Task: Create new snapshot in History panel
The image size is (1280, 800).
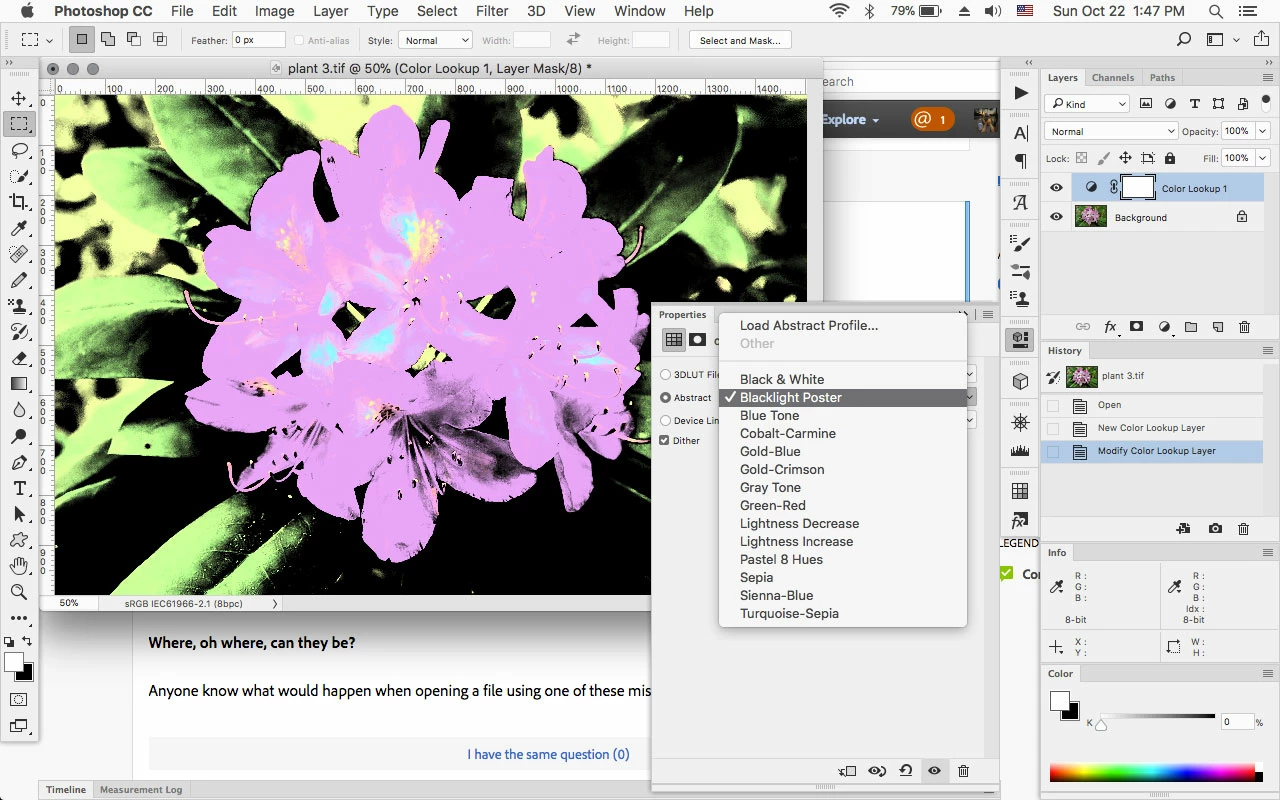Action: (1215, 529)
